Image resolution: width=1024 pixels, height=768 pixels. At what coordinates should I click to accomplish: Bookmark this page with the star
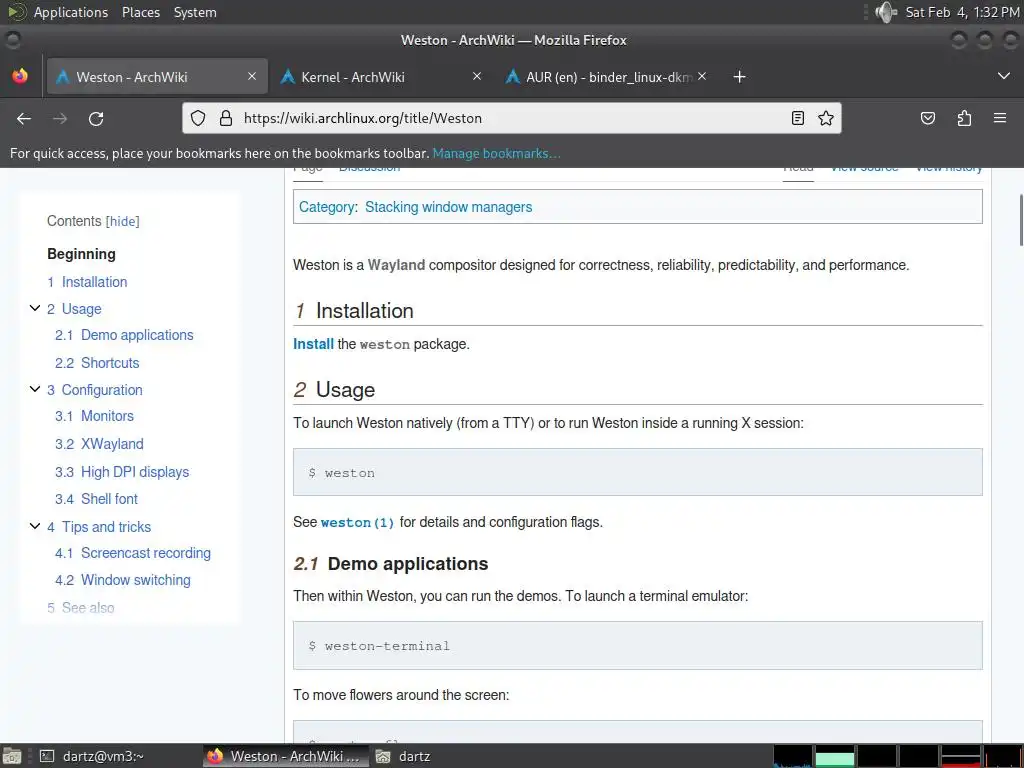pyautogui.click(x=825, y=118)
